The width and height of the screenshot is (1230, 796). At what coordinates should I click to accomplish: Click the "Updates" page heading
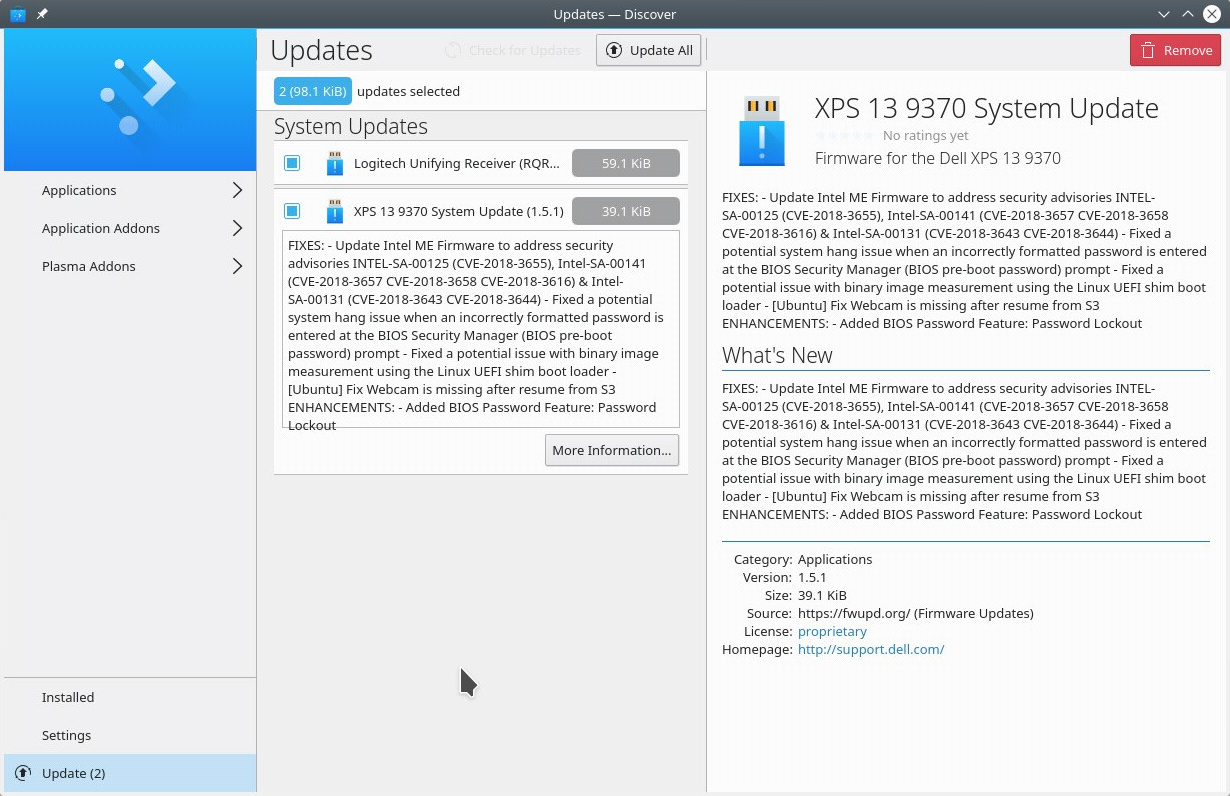[321, 50]
